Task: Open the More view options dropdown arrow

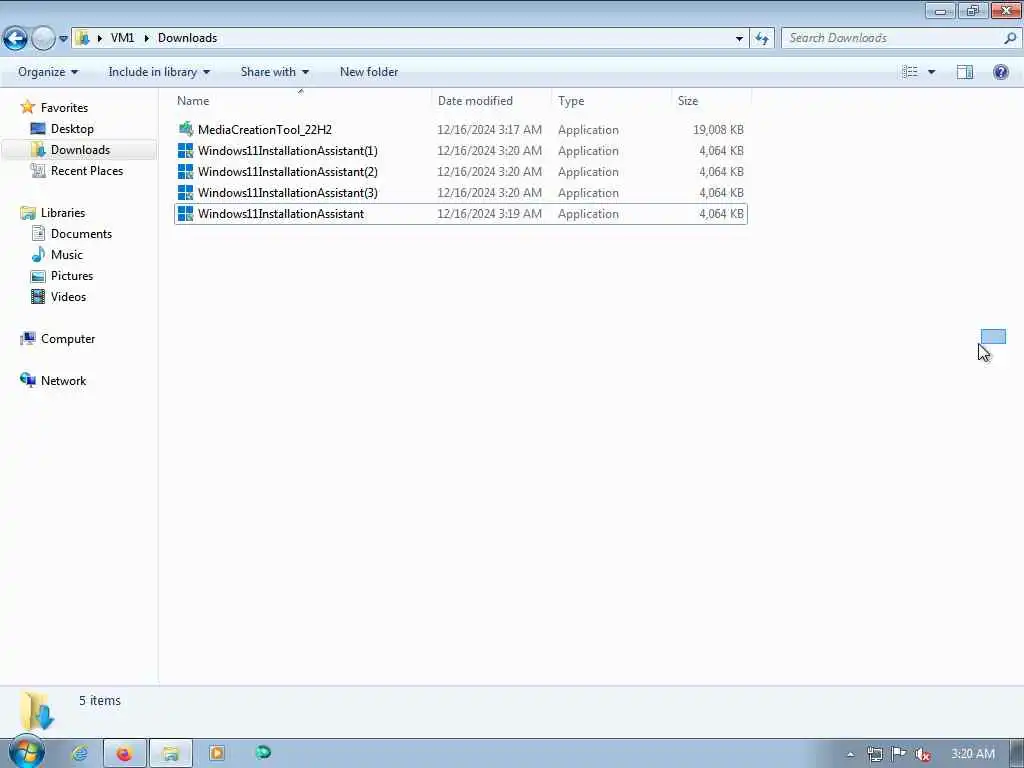Action: pyautogui.click(x=931, y=72)
